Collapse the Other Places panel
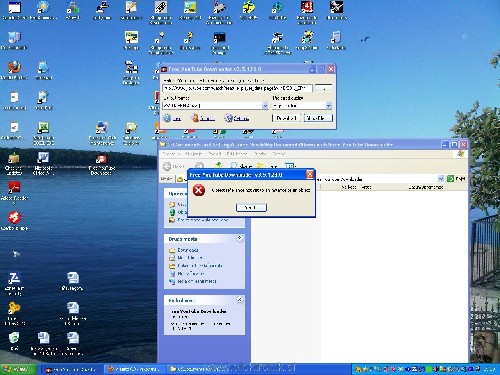500x375 pixels. 239,238
